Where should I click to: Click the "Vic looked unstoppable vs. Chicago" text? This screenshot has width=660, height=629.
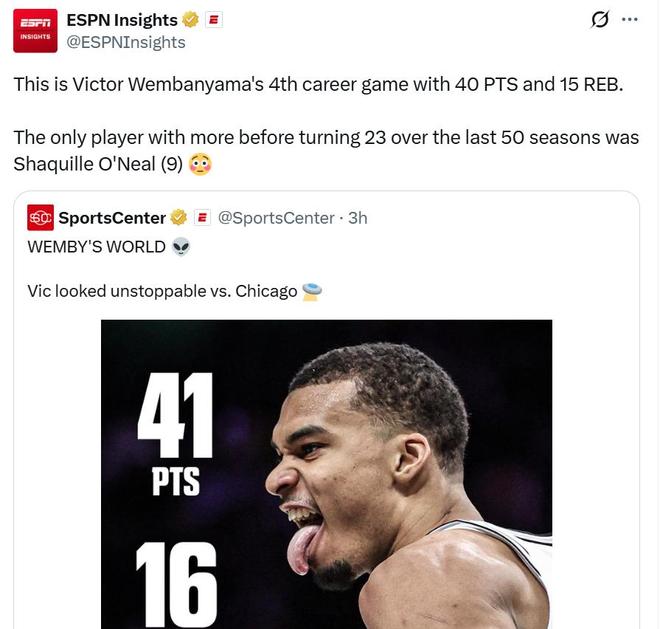pos(162,291)
